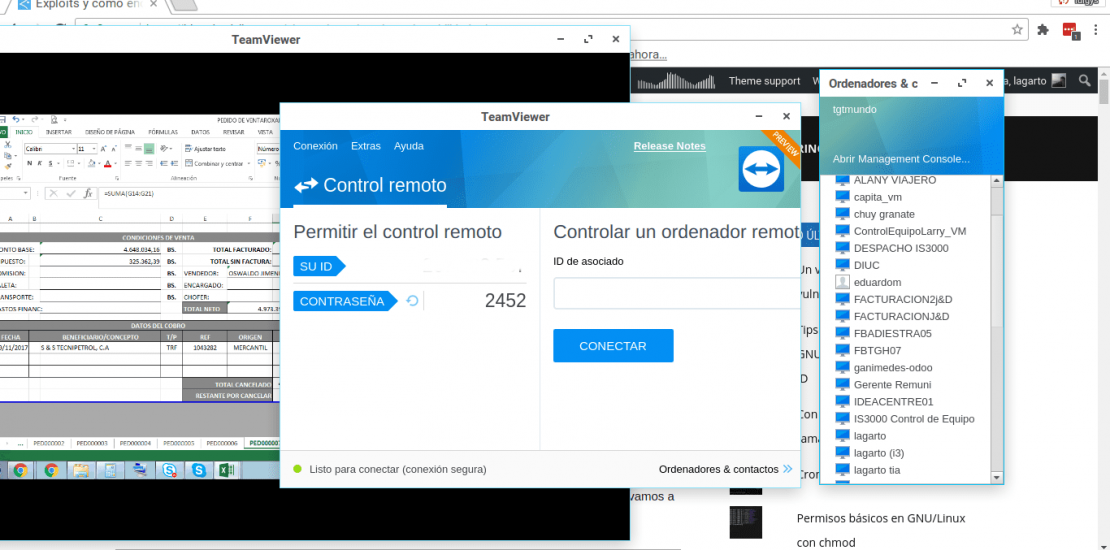Expand Ordenadores & contactos with the chevrons
The image size is (1110, 550).
[x=788, y=469]
